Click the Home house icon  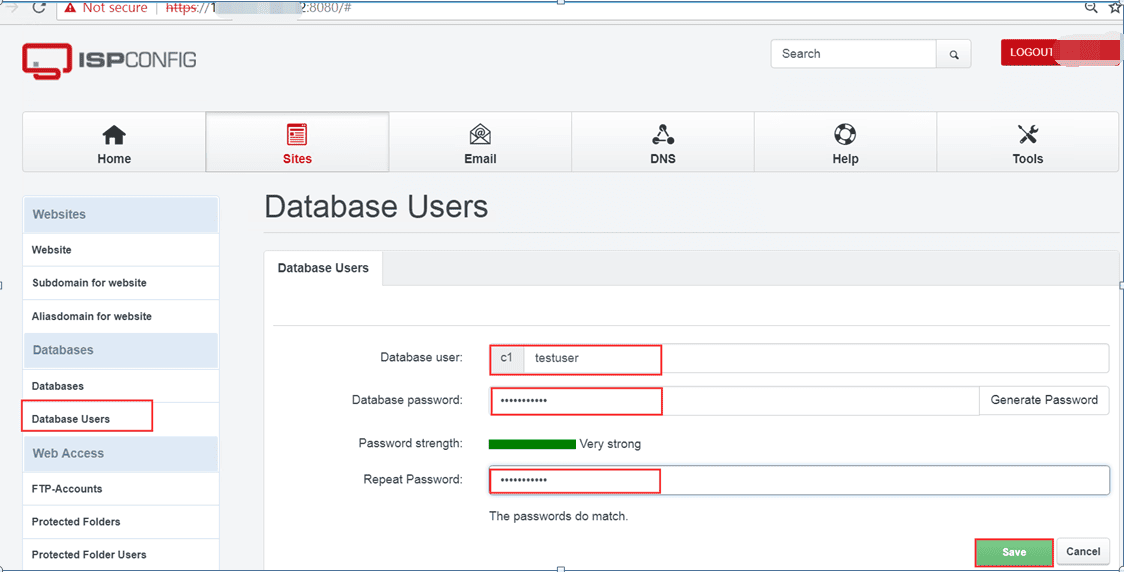(114, 135)
